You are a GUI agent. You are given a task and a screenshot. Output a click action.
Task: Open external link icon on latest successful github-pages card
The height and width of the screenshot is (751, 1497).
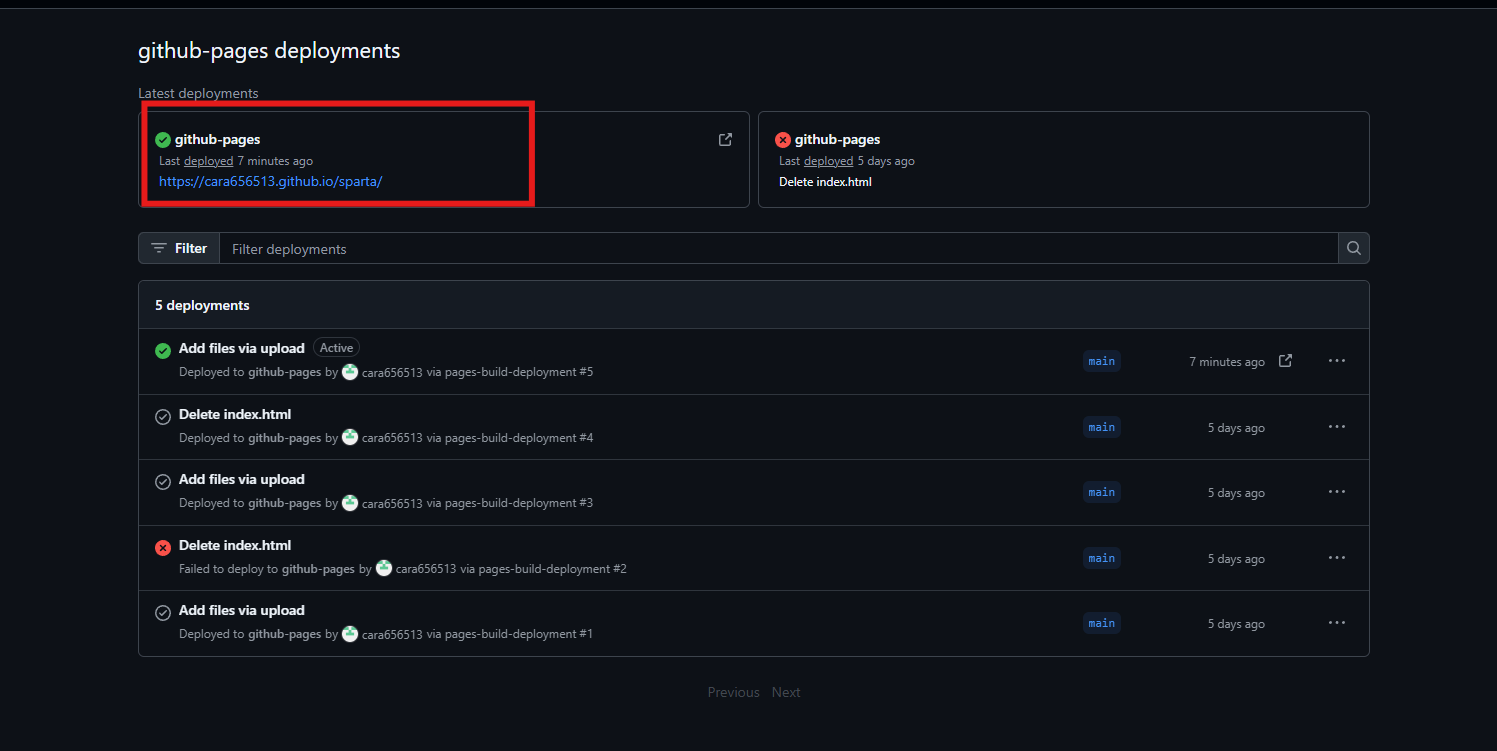[x=725, y=140]
